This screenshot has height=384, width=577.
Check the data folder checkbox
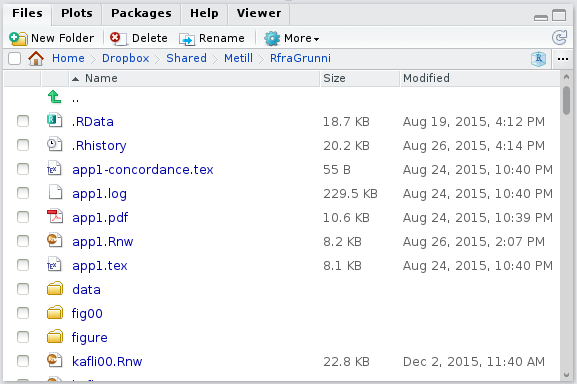23,289
